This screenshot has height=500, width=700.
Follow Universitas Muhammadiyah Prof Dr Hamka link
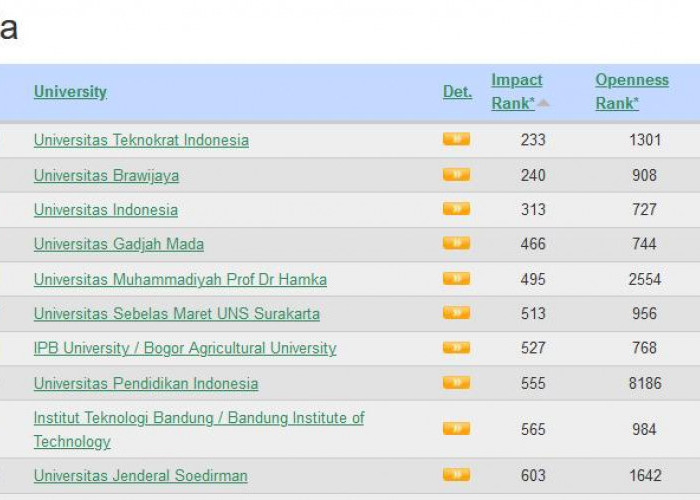(x=180, y=279)
